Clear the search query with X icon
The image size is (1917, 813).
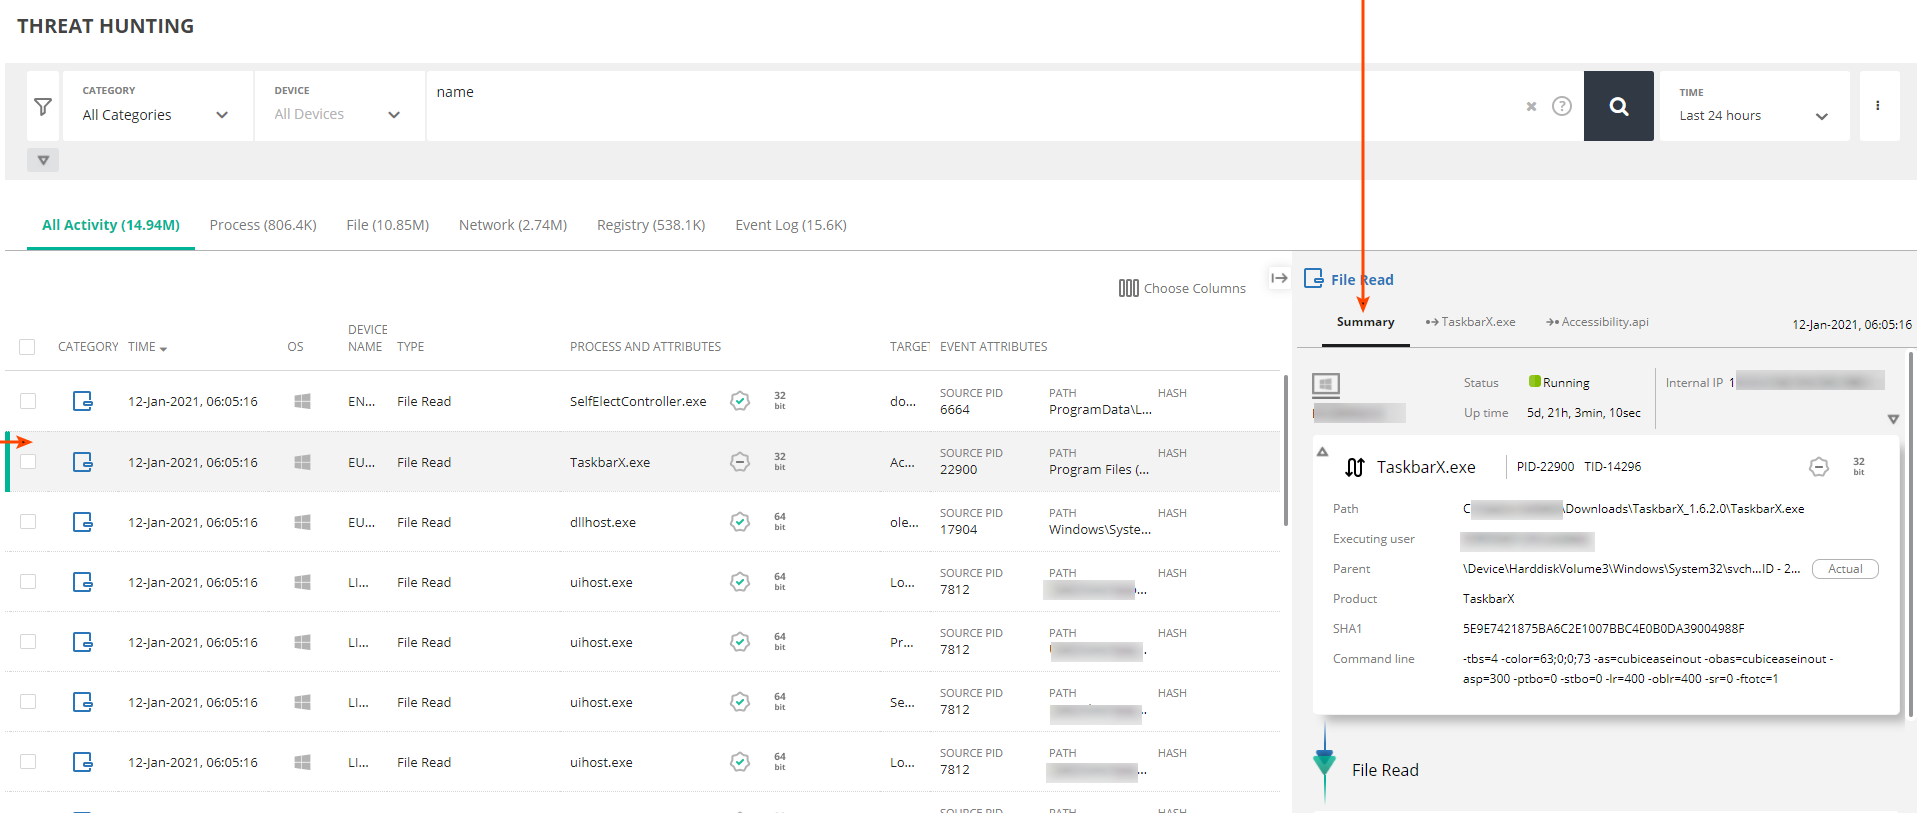pyautogui.click(x=1530, y=106)
